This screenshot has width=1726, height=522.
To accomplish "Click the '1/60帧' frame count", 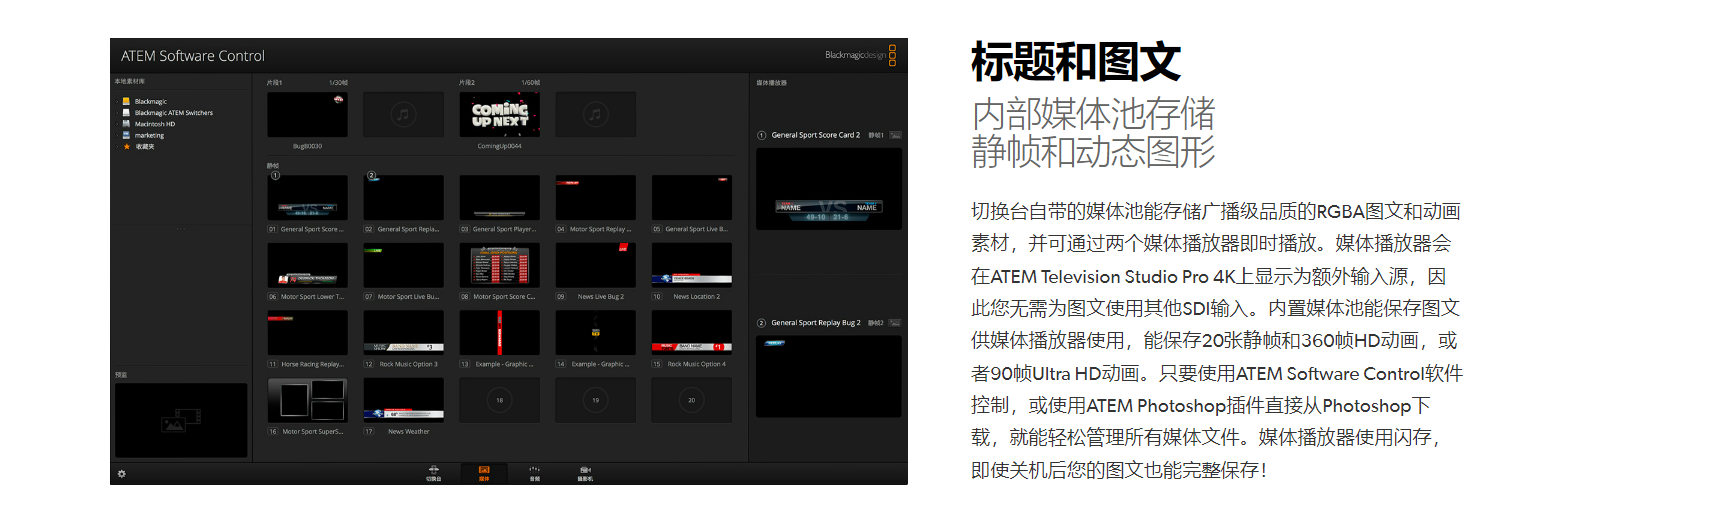I will [530, 83].
